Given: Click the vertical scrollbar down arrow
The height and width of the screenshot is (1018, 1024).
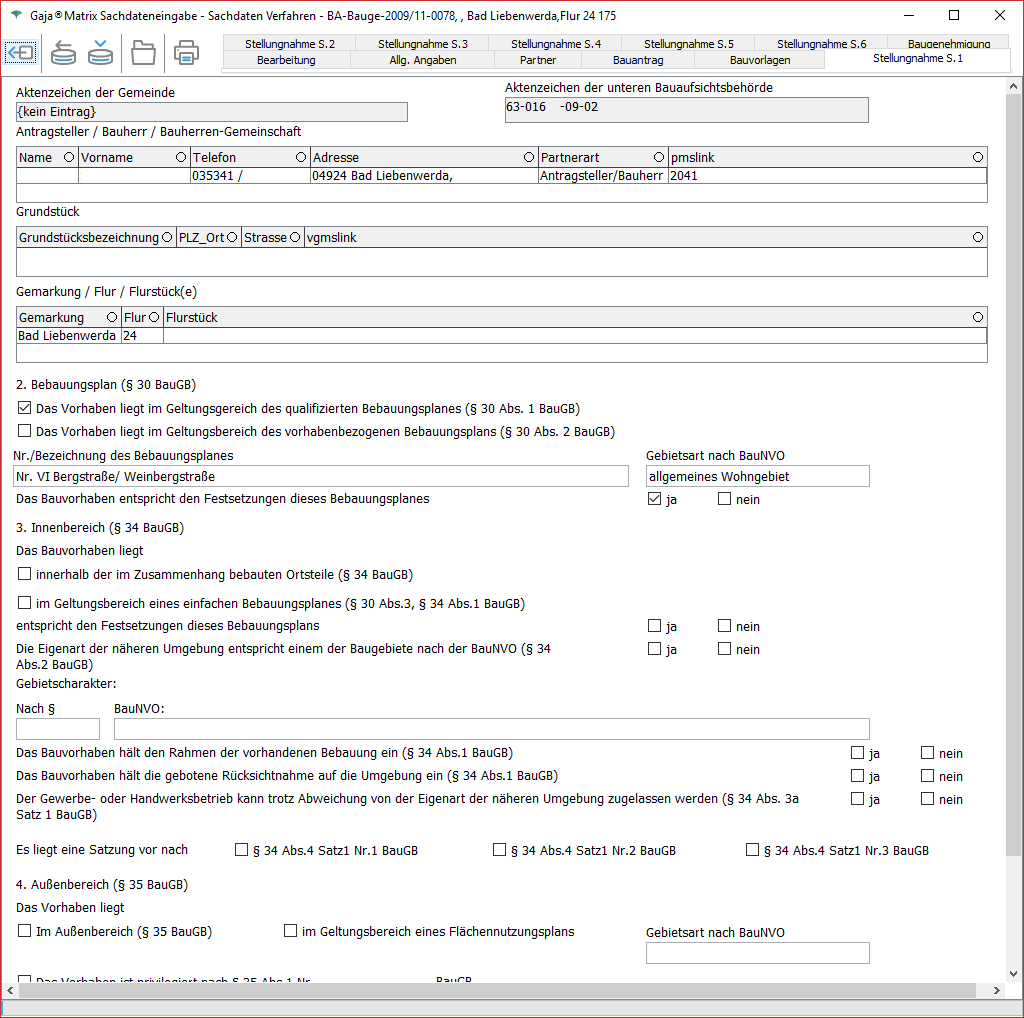Looking at the screenshot, I should [1014, 972].
